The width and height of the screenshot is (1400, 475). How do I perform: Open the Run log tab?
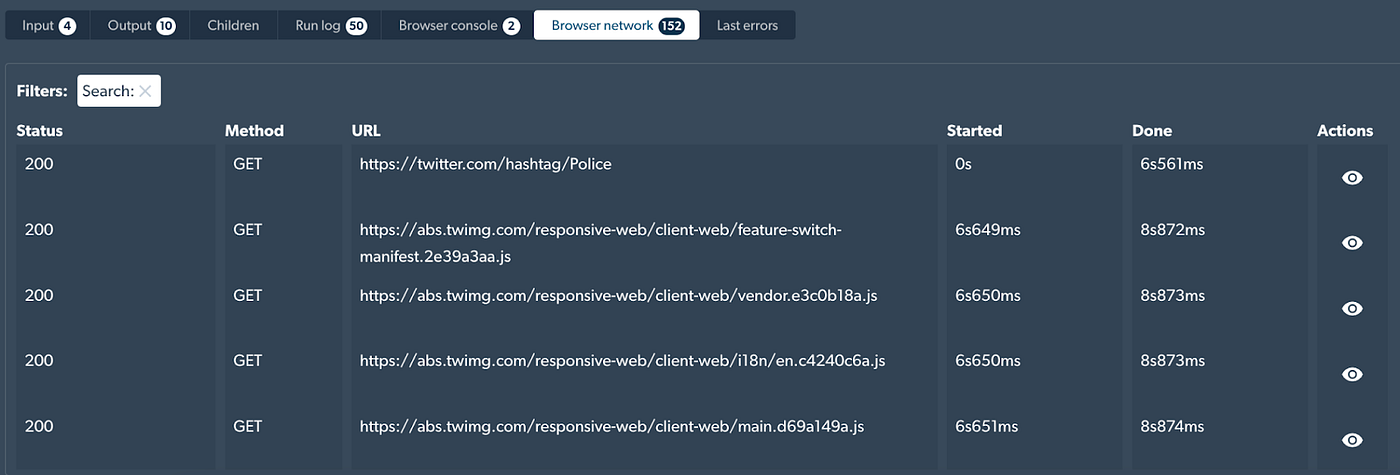(x=331, y=26)
